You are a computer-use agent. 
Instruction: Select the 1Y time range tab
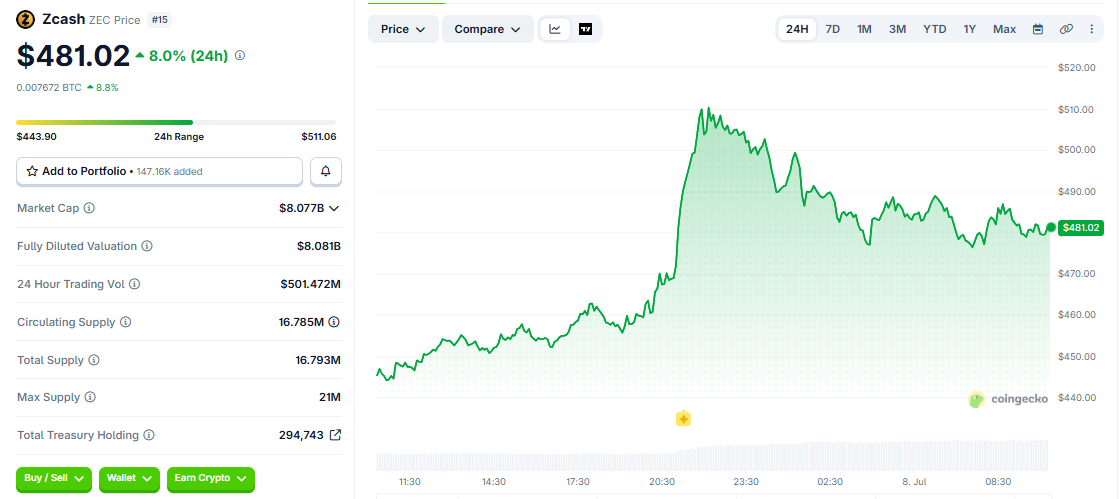969,29
